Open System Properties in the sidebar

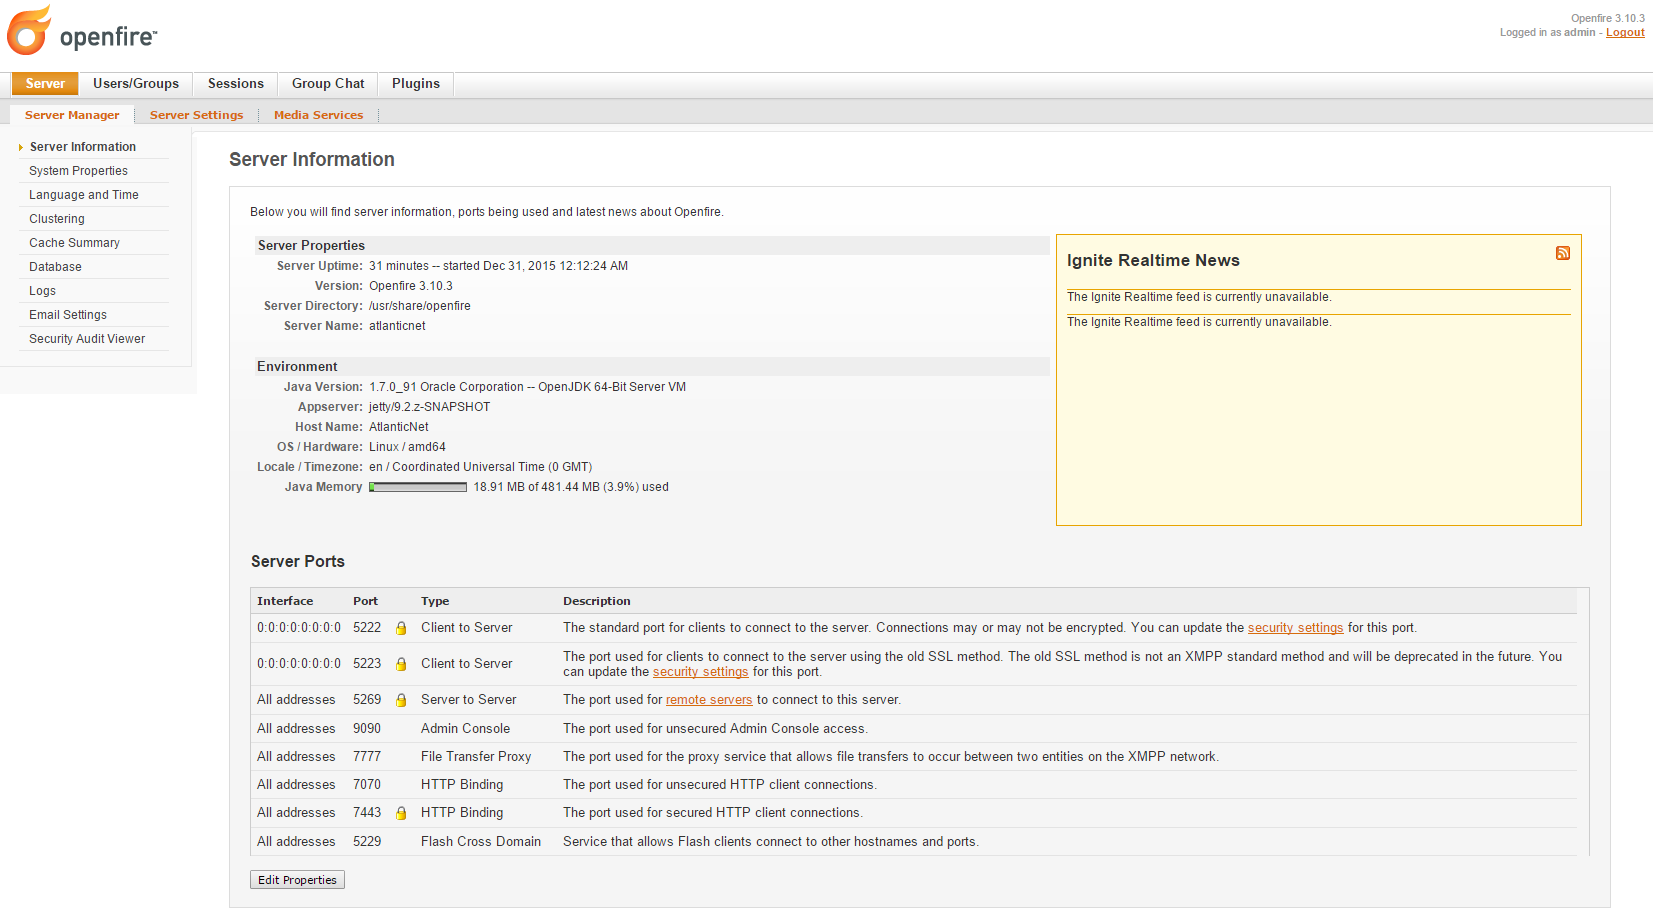coord(78,171)
